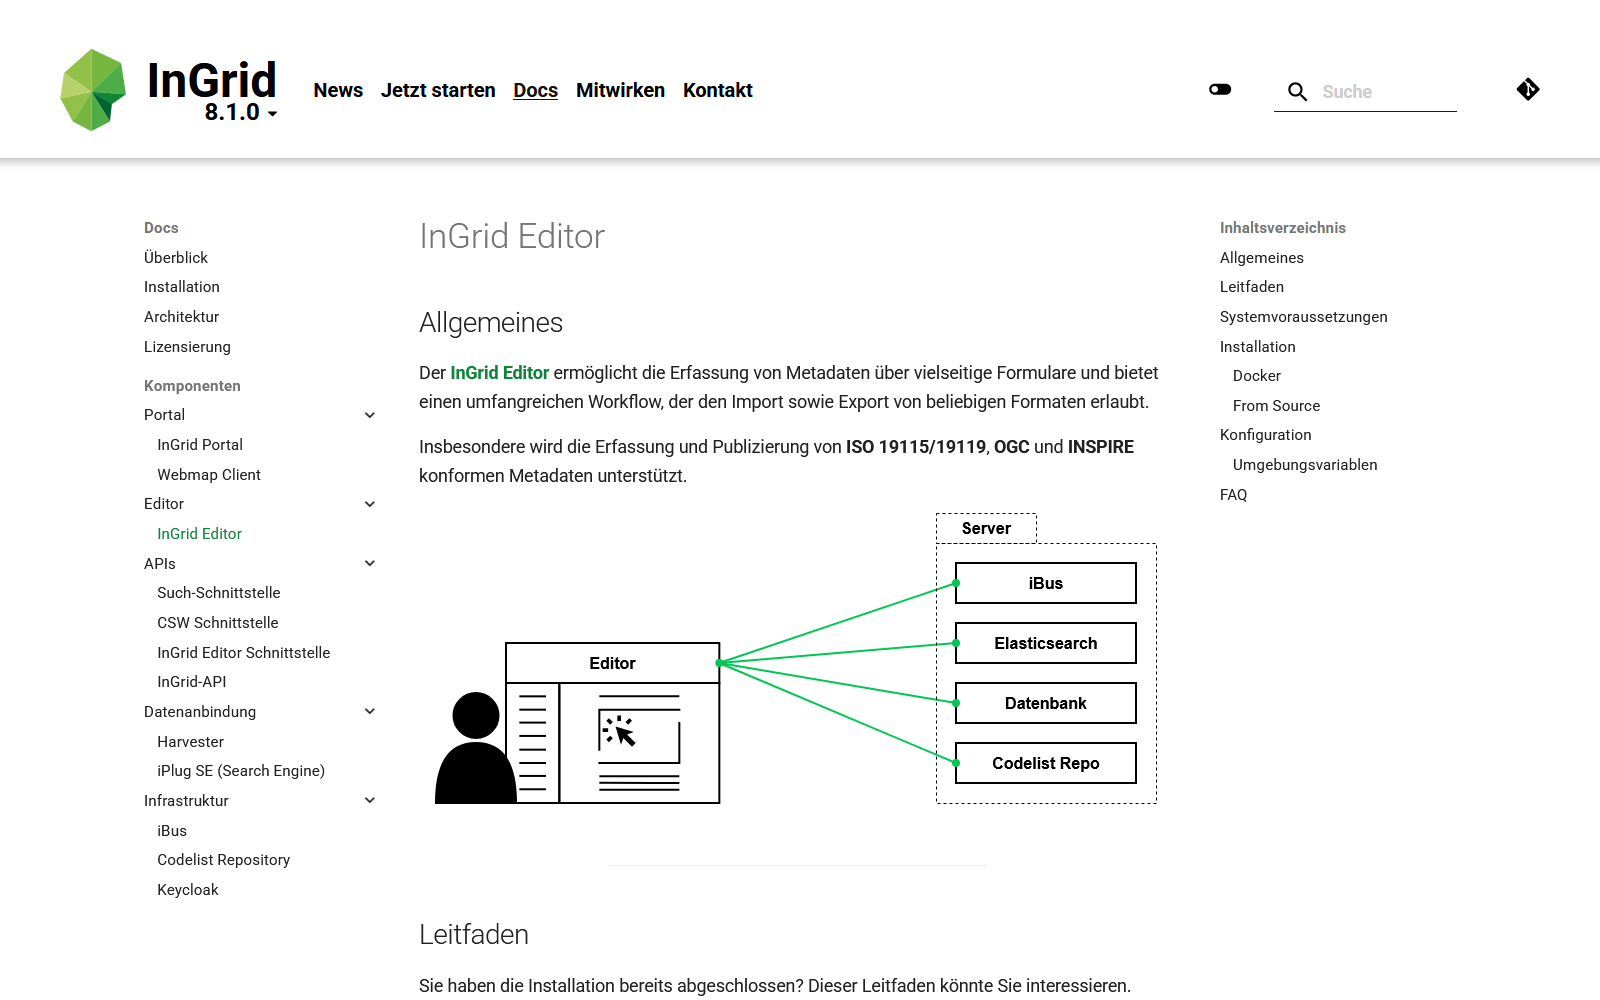1600x1000 pixels.
Task: Collapse the Portal section chevron
Action: point(370,415)
